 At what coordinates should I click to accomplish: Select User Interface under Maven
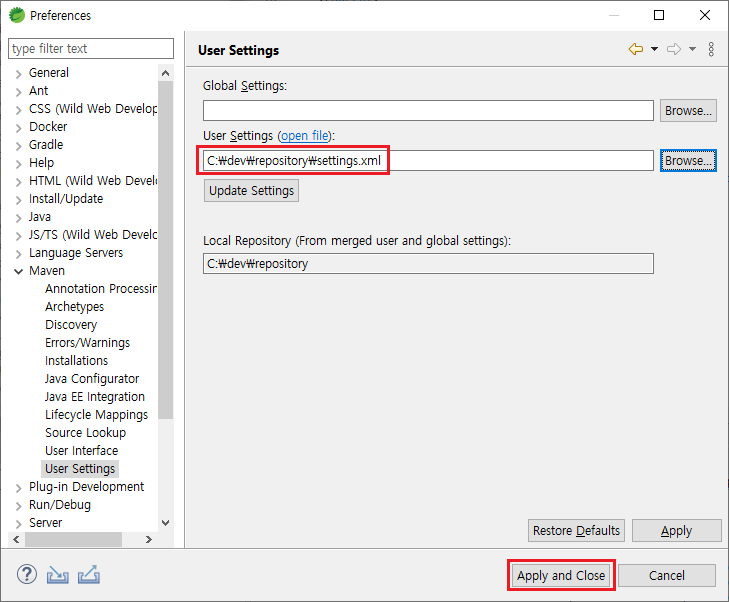tap(81, 450)
